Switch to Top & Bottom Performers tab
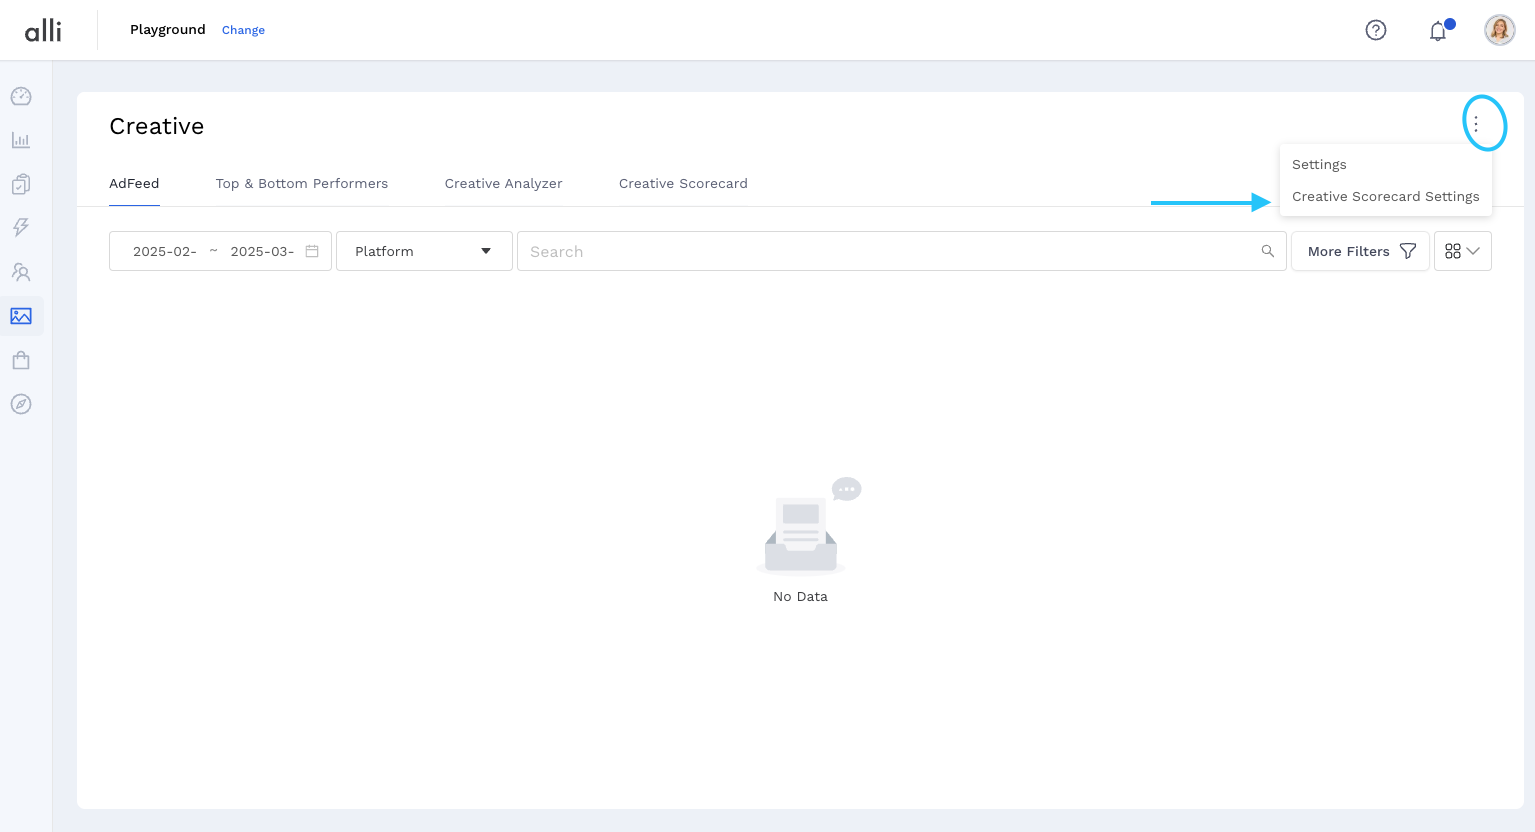The image size is (1535, 832). tap(302, 183)
